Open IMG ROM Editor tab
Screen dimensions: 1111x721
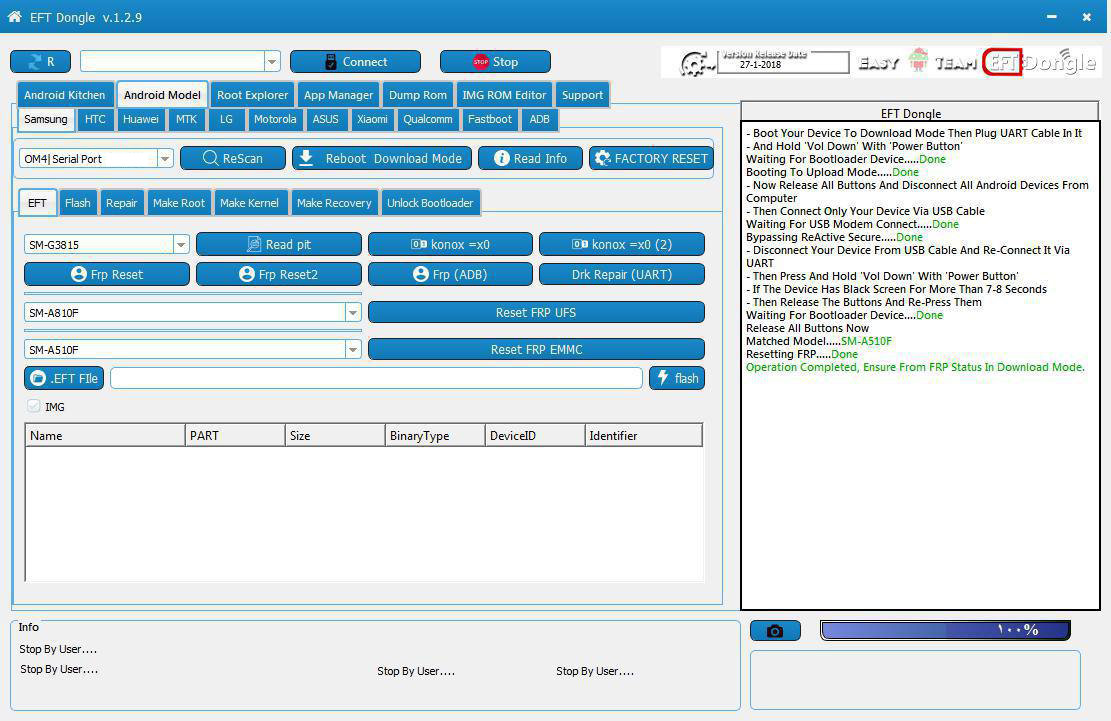[504, 95]
